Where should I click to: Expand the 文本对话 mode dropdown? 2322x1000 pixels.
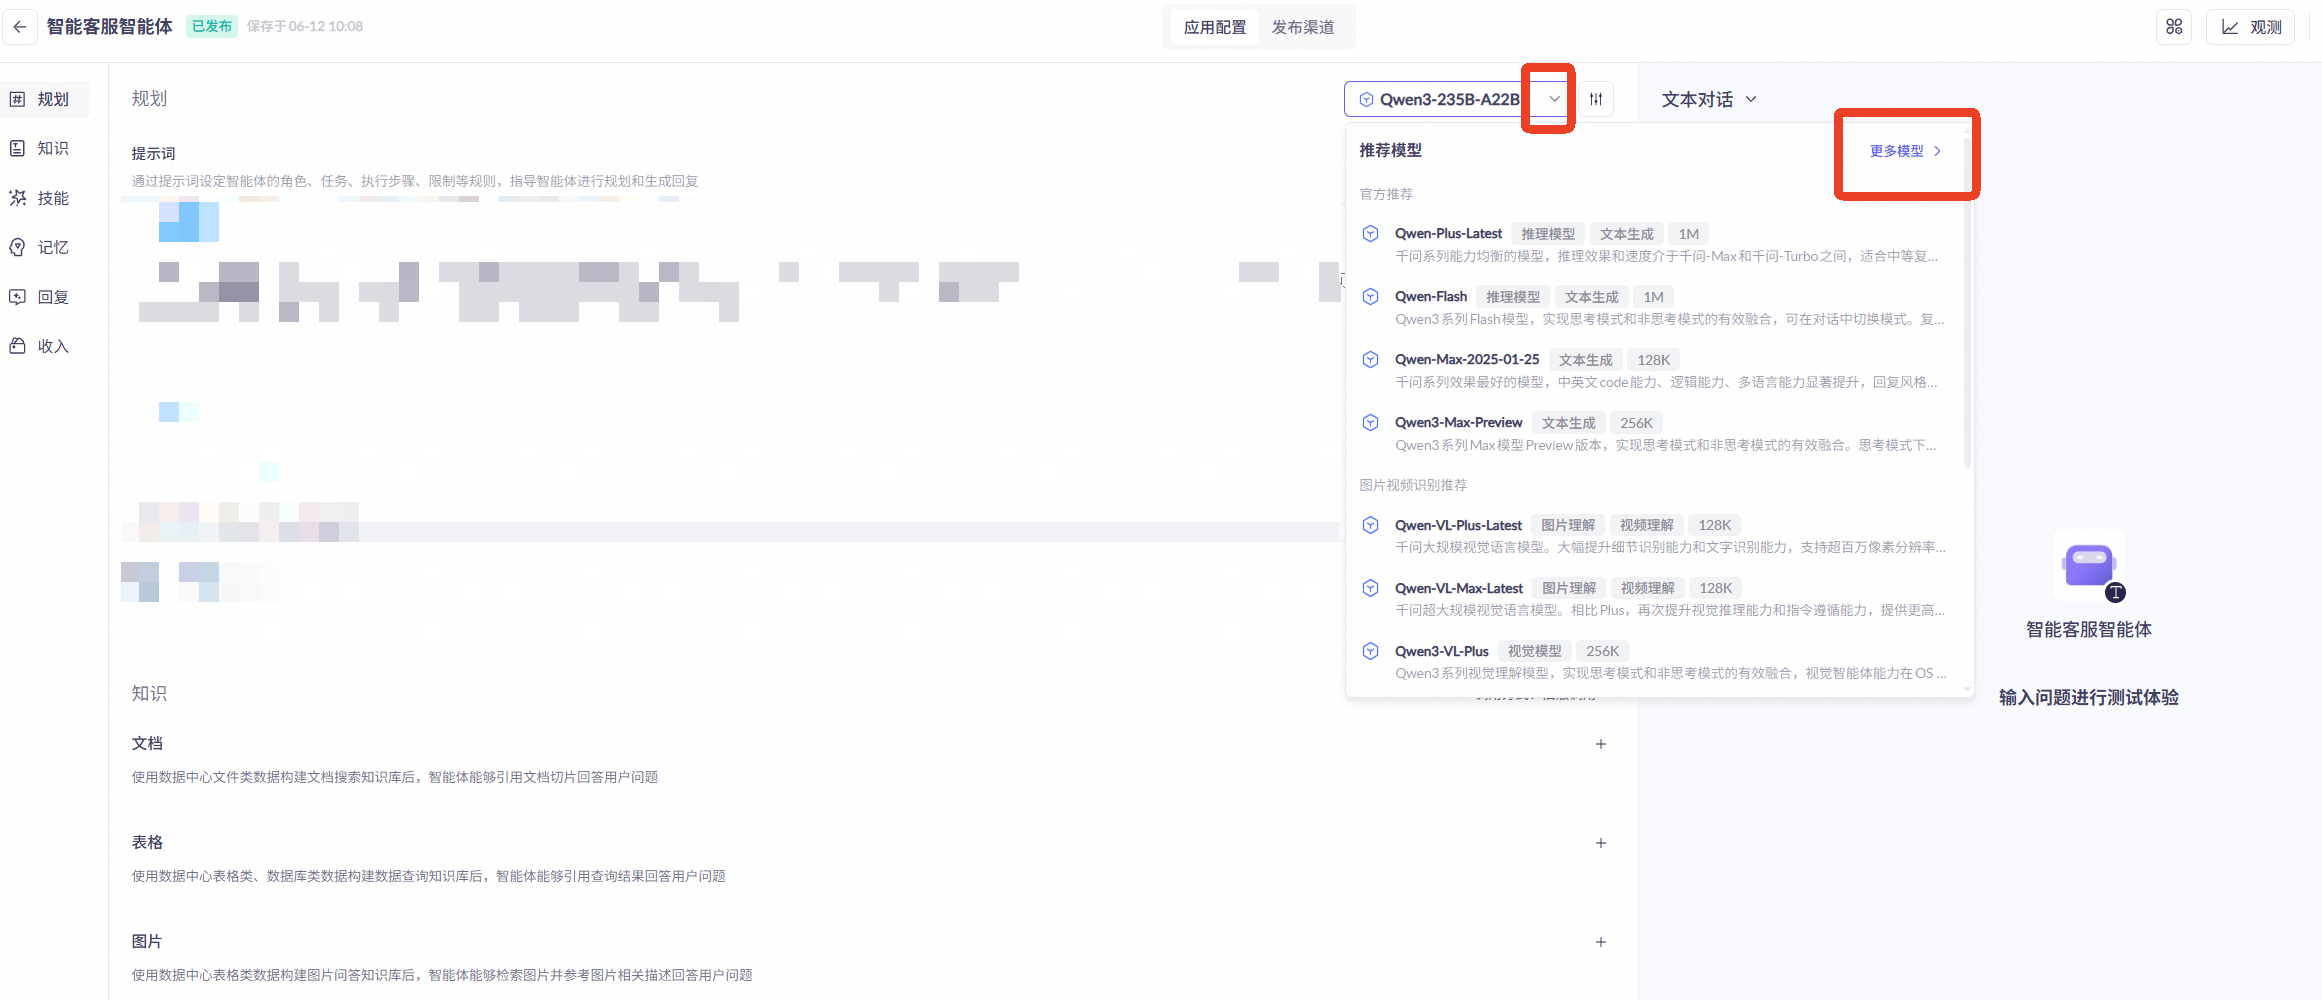coord(1709,99)
